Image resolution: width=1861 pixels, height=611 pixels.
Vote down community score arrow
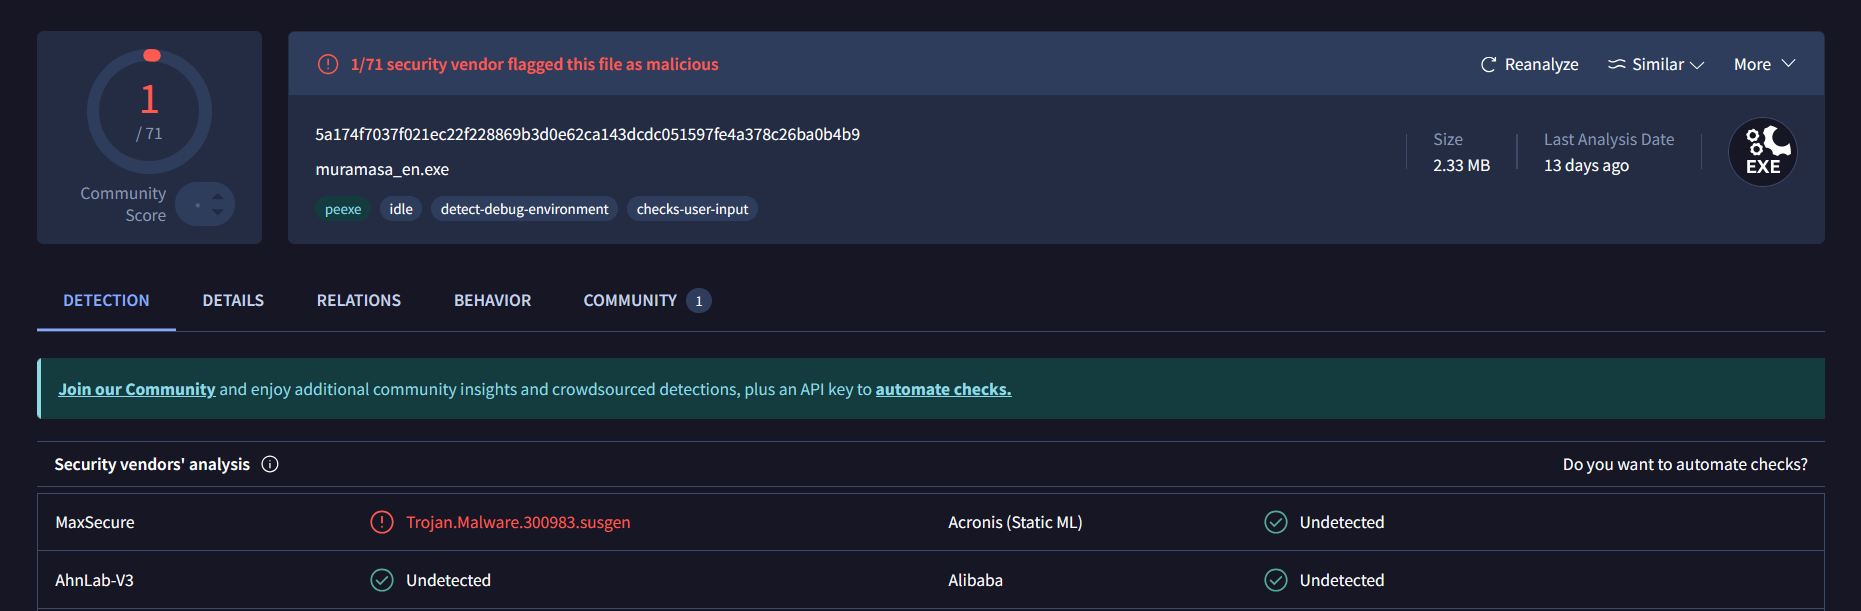[x=217, y=212]
